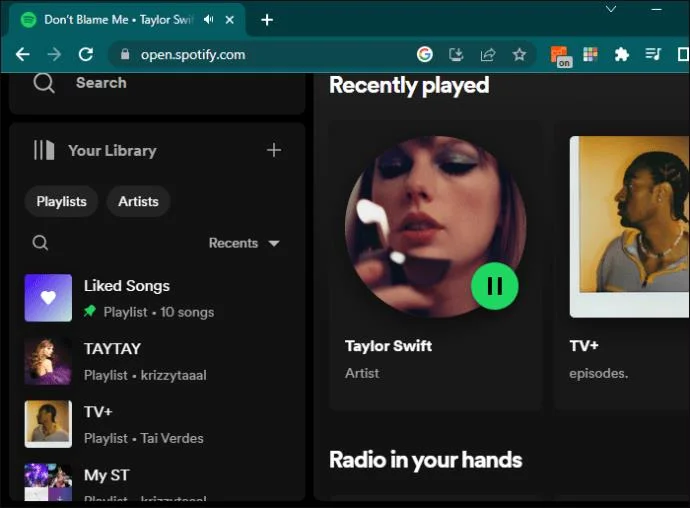Screen dimensions: 690x508
Task: Click the TV+ library cover image
Action: [x=48, y=424]
